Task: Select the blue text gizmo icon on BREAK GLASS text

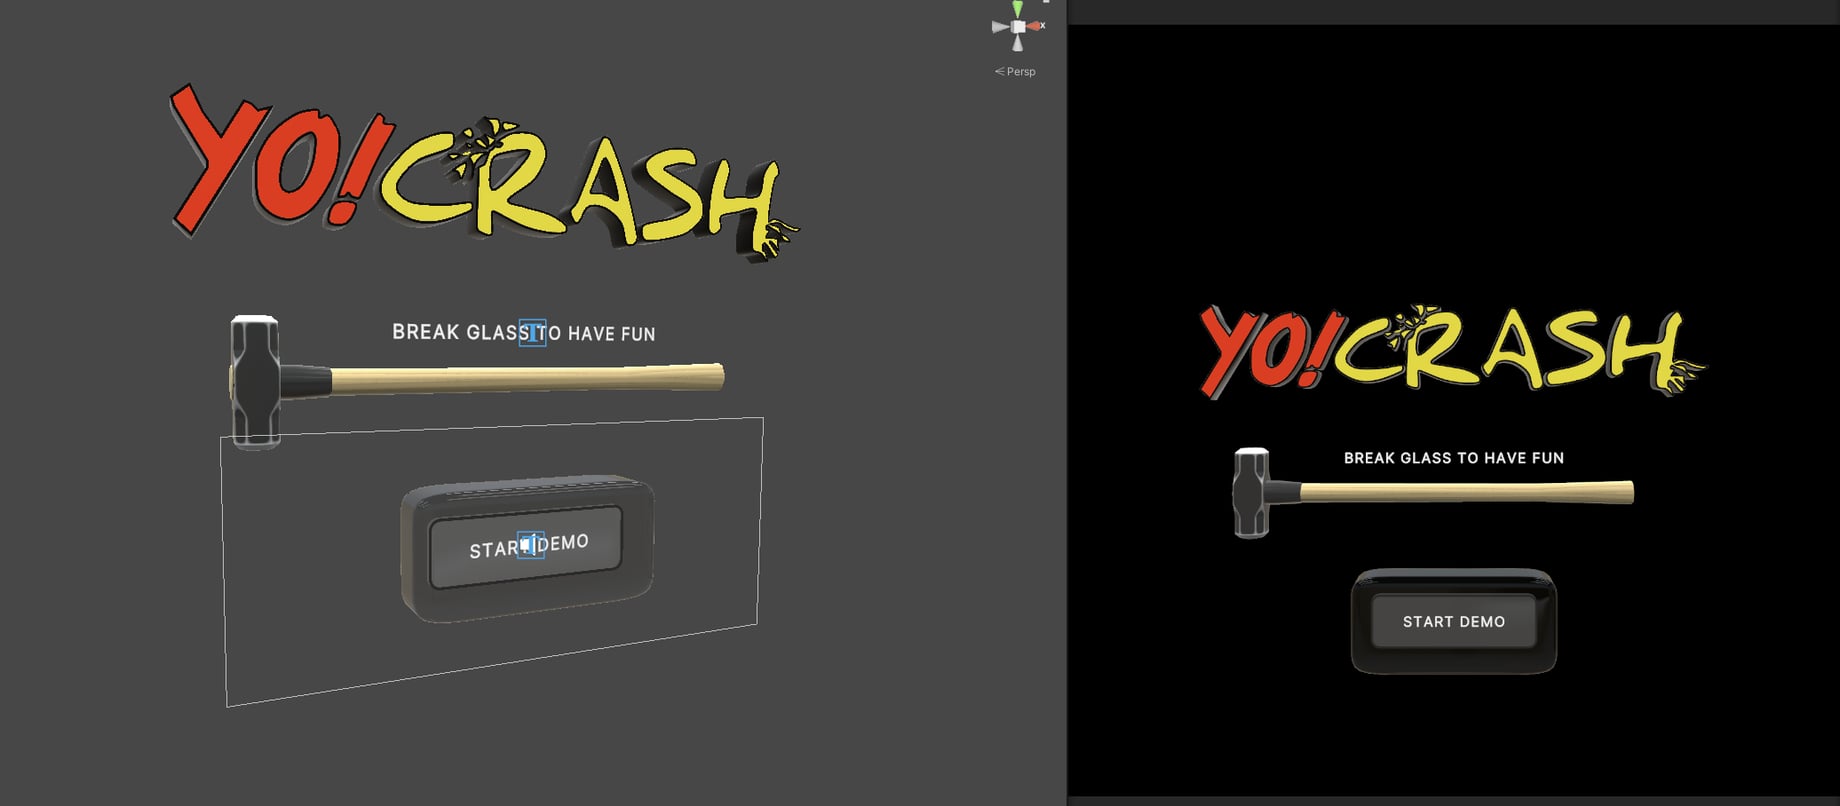Action: click(533, 332)
